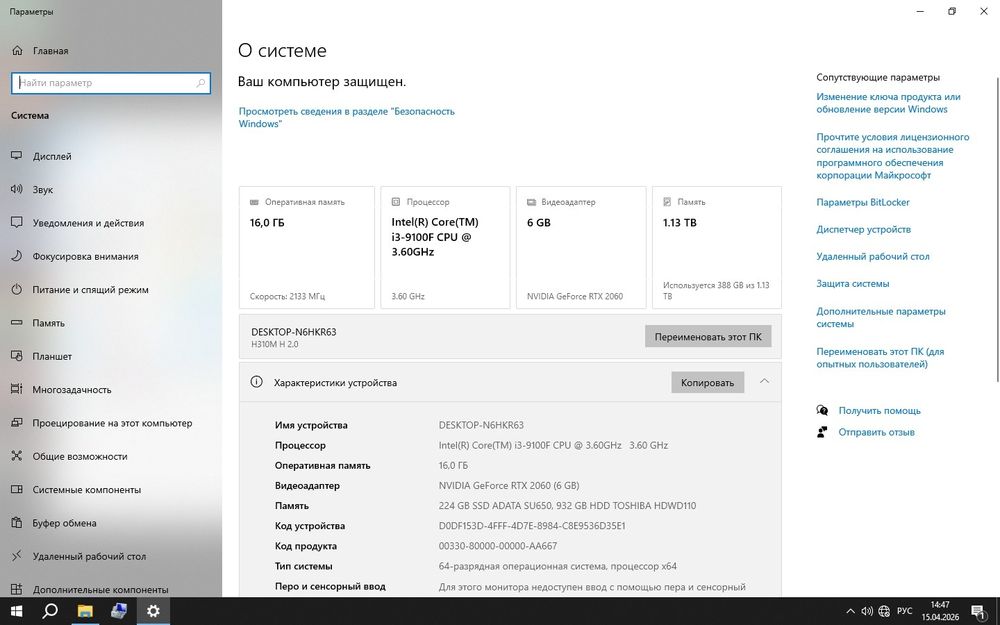This screenshot has height=625, width=1000.
Task: Click the Получить помощь chat icon
Action: click(x=823, y=411)
